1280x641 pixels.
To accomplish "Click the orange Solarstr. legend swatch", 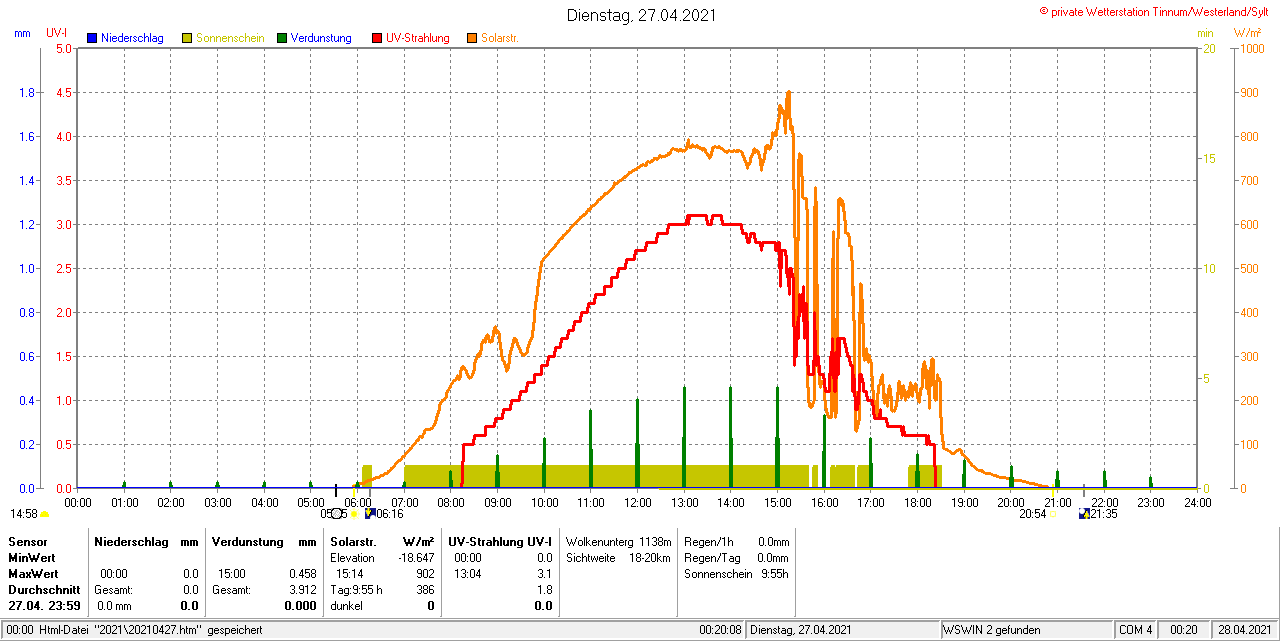I will pos(472,38).
